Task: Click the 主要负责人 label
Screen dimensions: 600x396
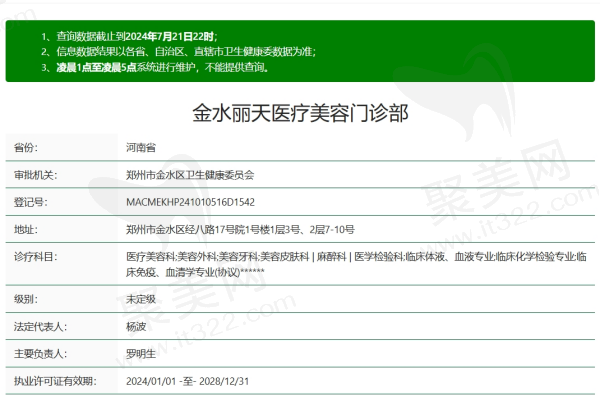Action: 40,354
